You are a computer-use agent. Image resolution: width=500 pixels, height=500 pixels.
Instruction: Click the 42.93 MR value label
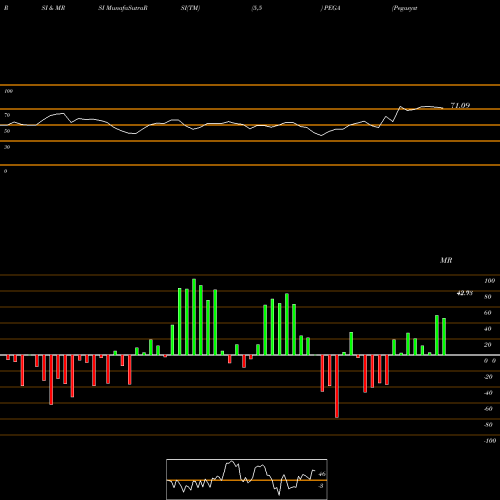tap(465, 293)
